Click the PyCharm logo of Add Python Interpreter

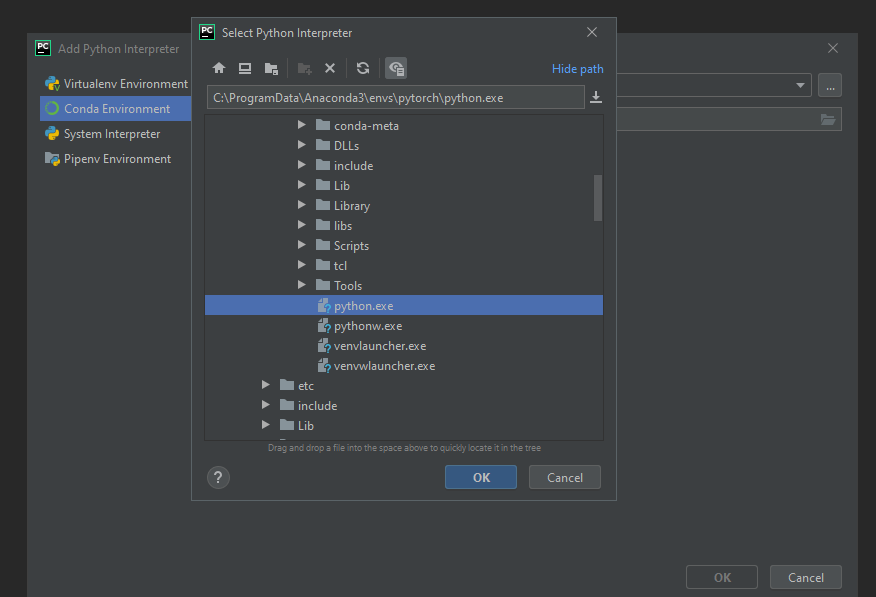tap(43, 48)
